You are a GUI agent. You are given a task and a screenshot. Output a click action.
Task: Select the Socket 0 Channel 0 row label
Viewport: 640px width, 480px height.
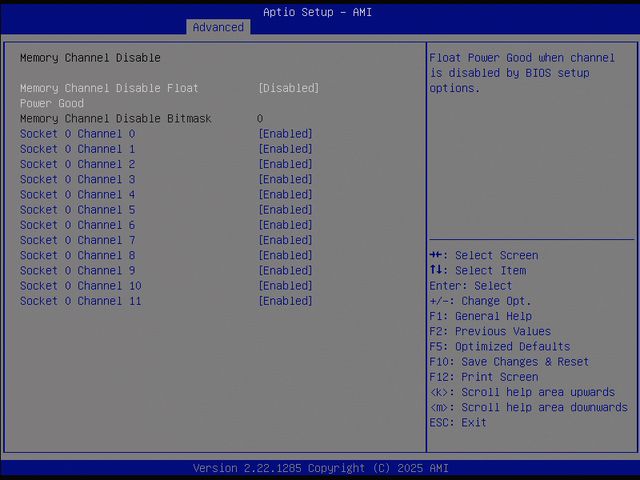(78, 134)
